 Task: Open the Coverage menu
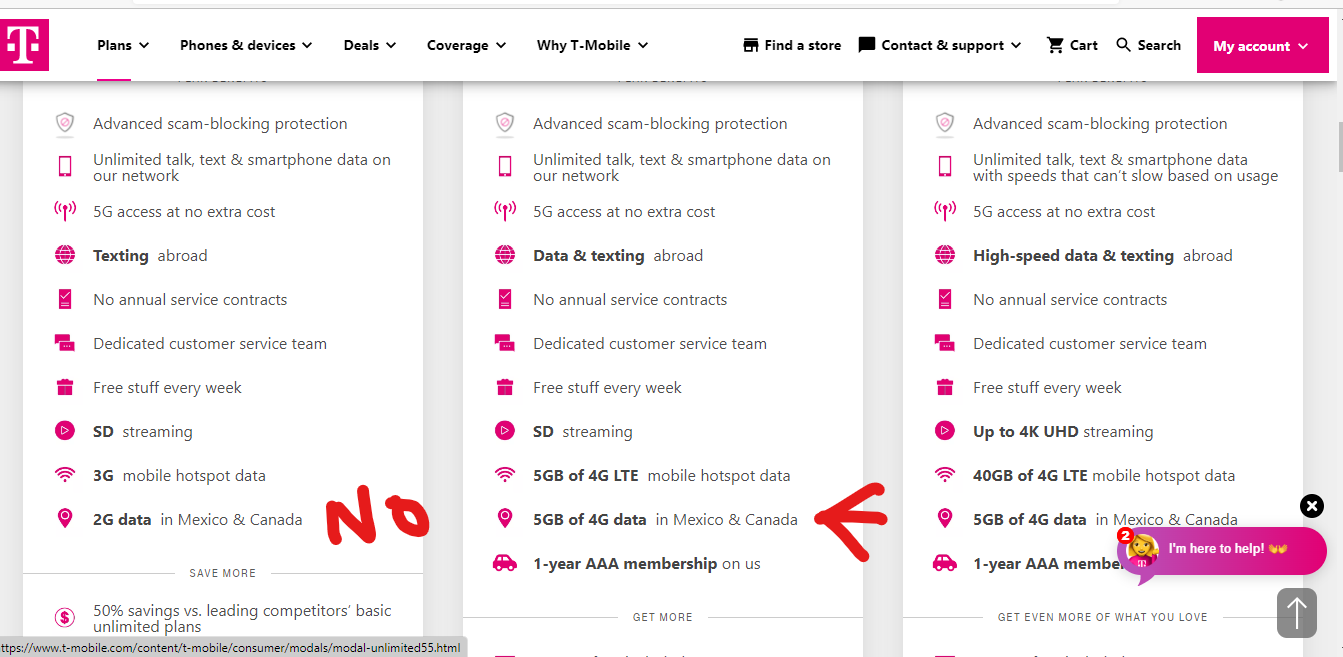(466, 45)
